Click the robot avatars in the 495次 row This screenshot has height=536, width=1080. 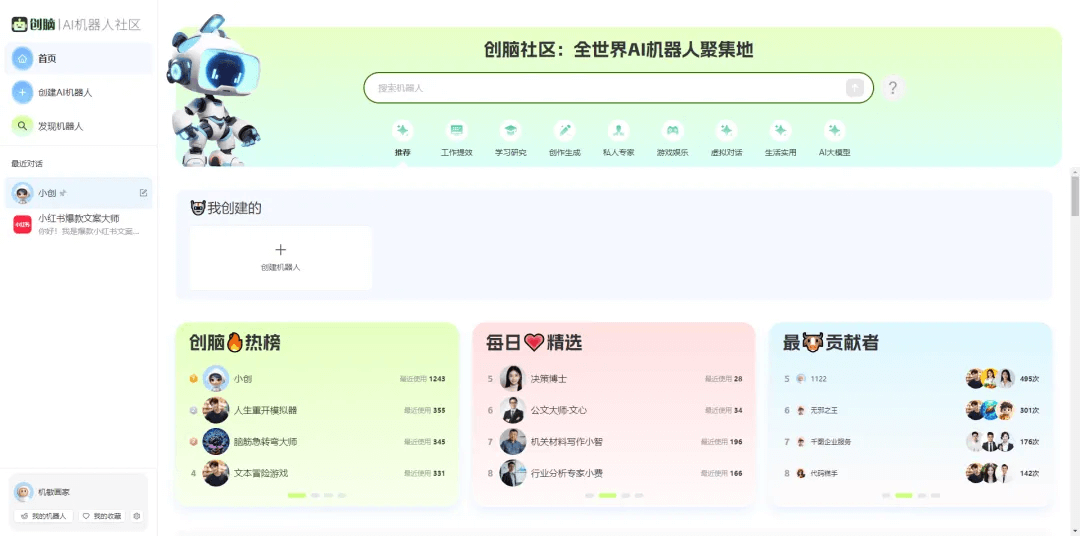click(990, 379)
